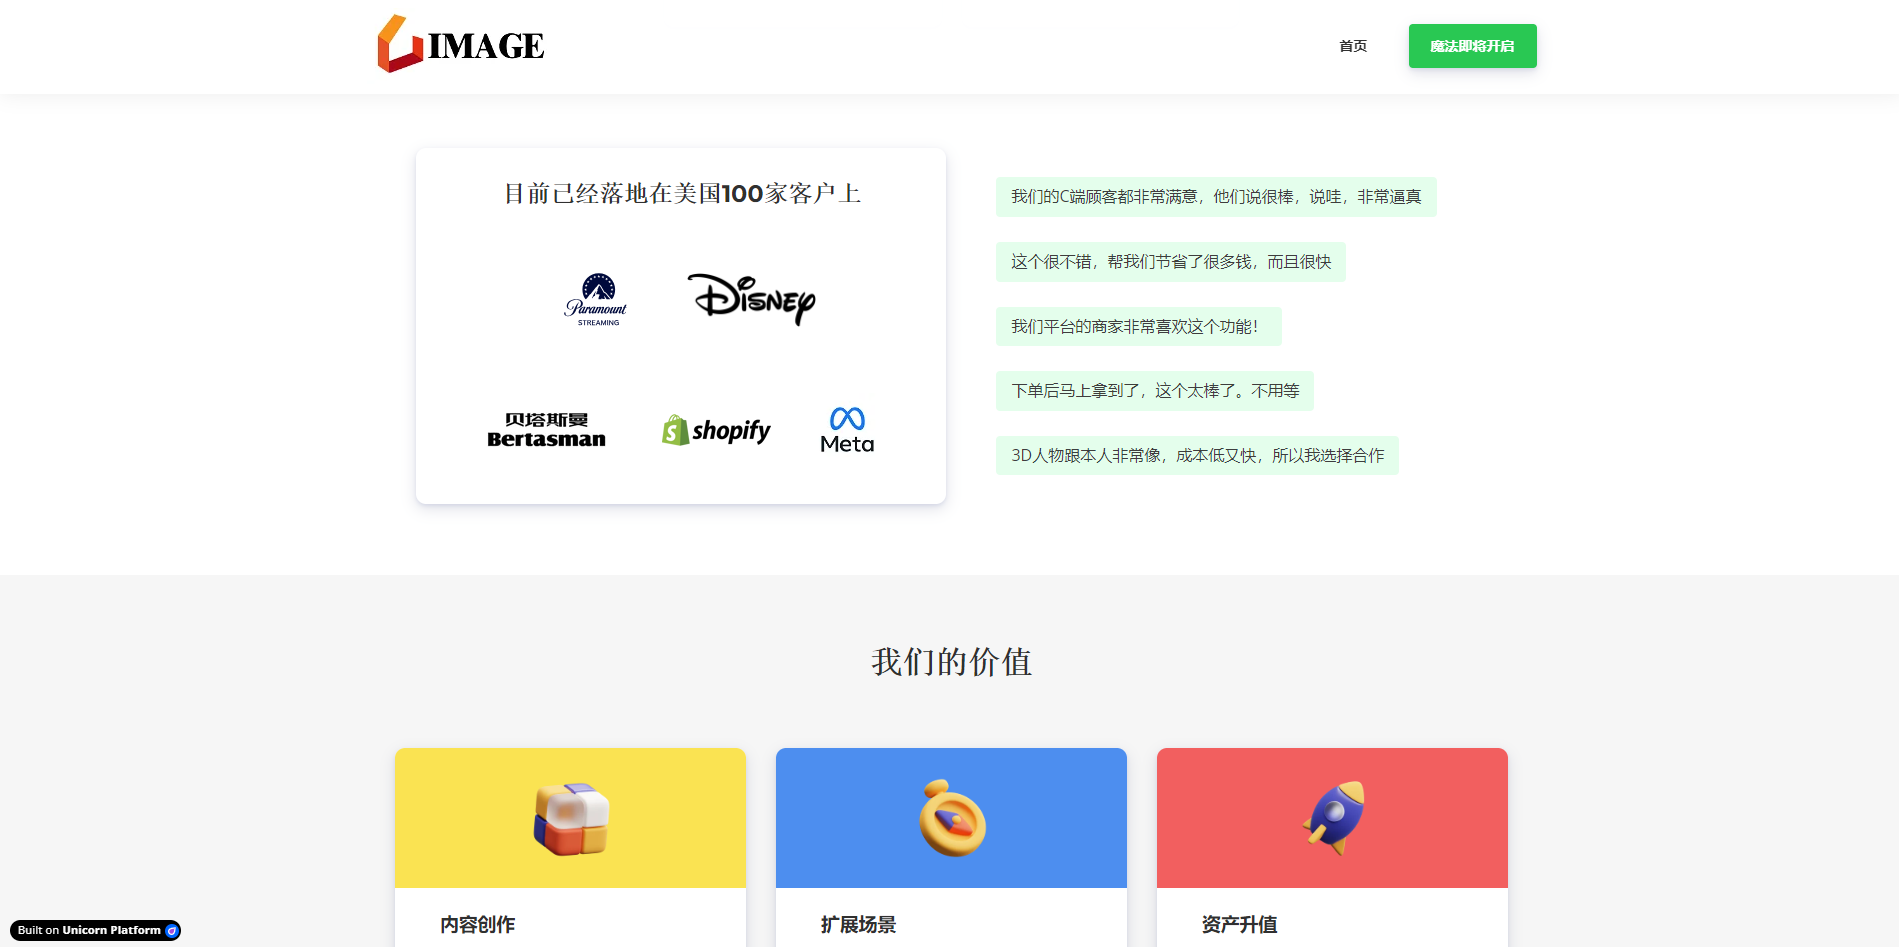Select the 资产升值 card title

pyautogui.click(x=1240, y=925)
